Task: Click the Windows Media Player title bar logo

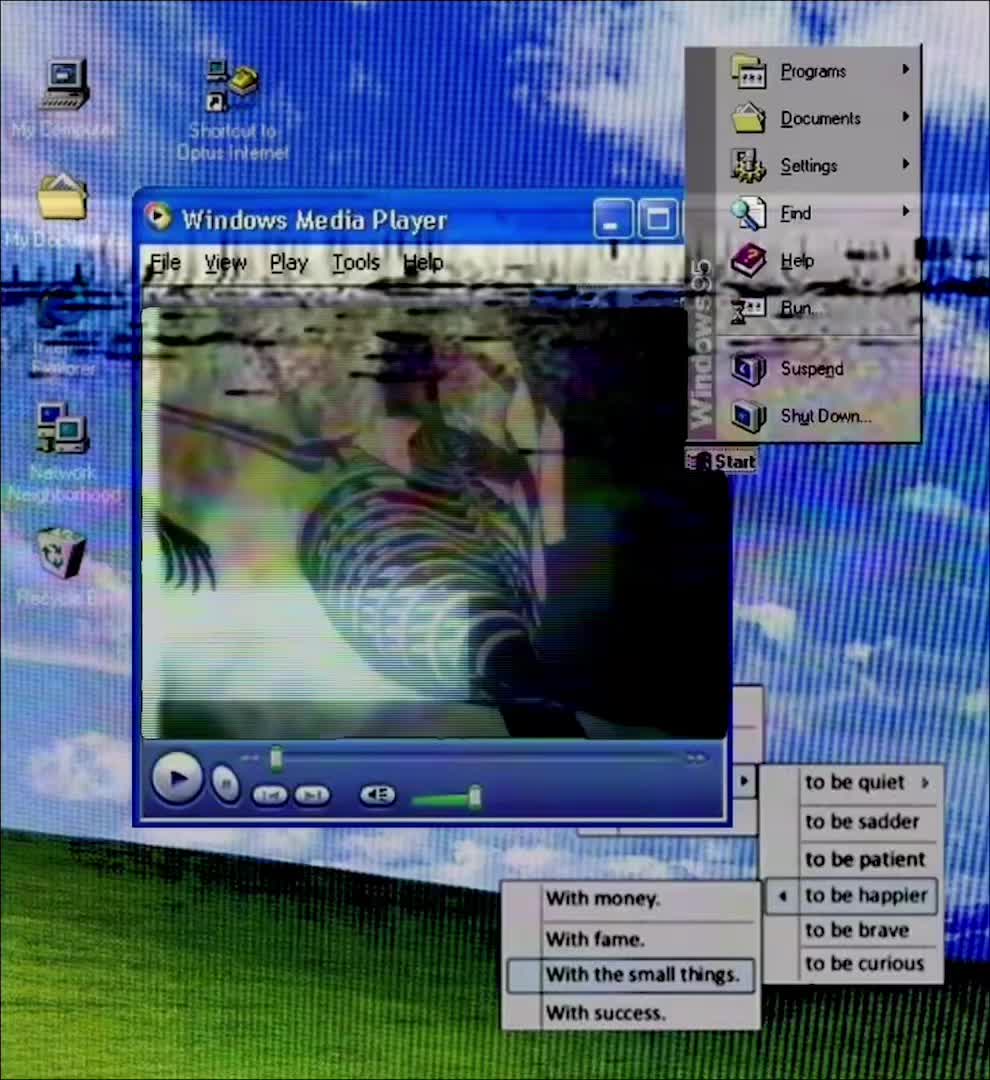Action: coord(158,218)
